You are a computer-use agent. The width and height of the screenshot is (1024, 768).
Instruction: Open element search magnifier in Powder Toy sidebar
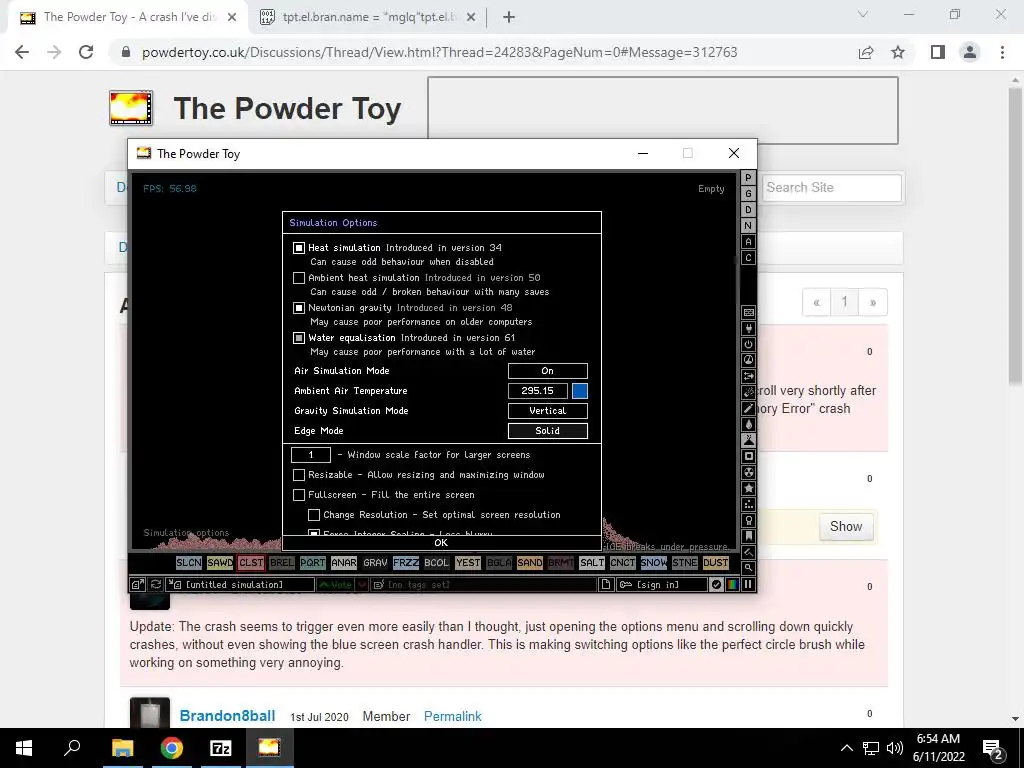[748, 568]
